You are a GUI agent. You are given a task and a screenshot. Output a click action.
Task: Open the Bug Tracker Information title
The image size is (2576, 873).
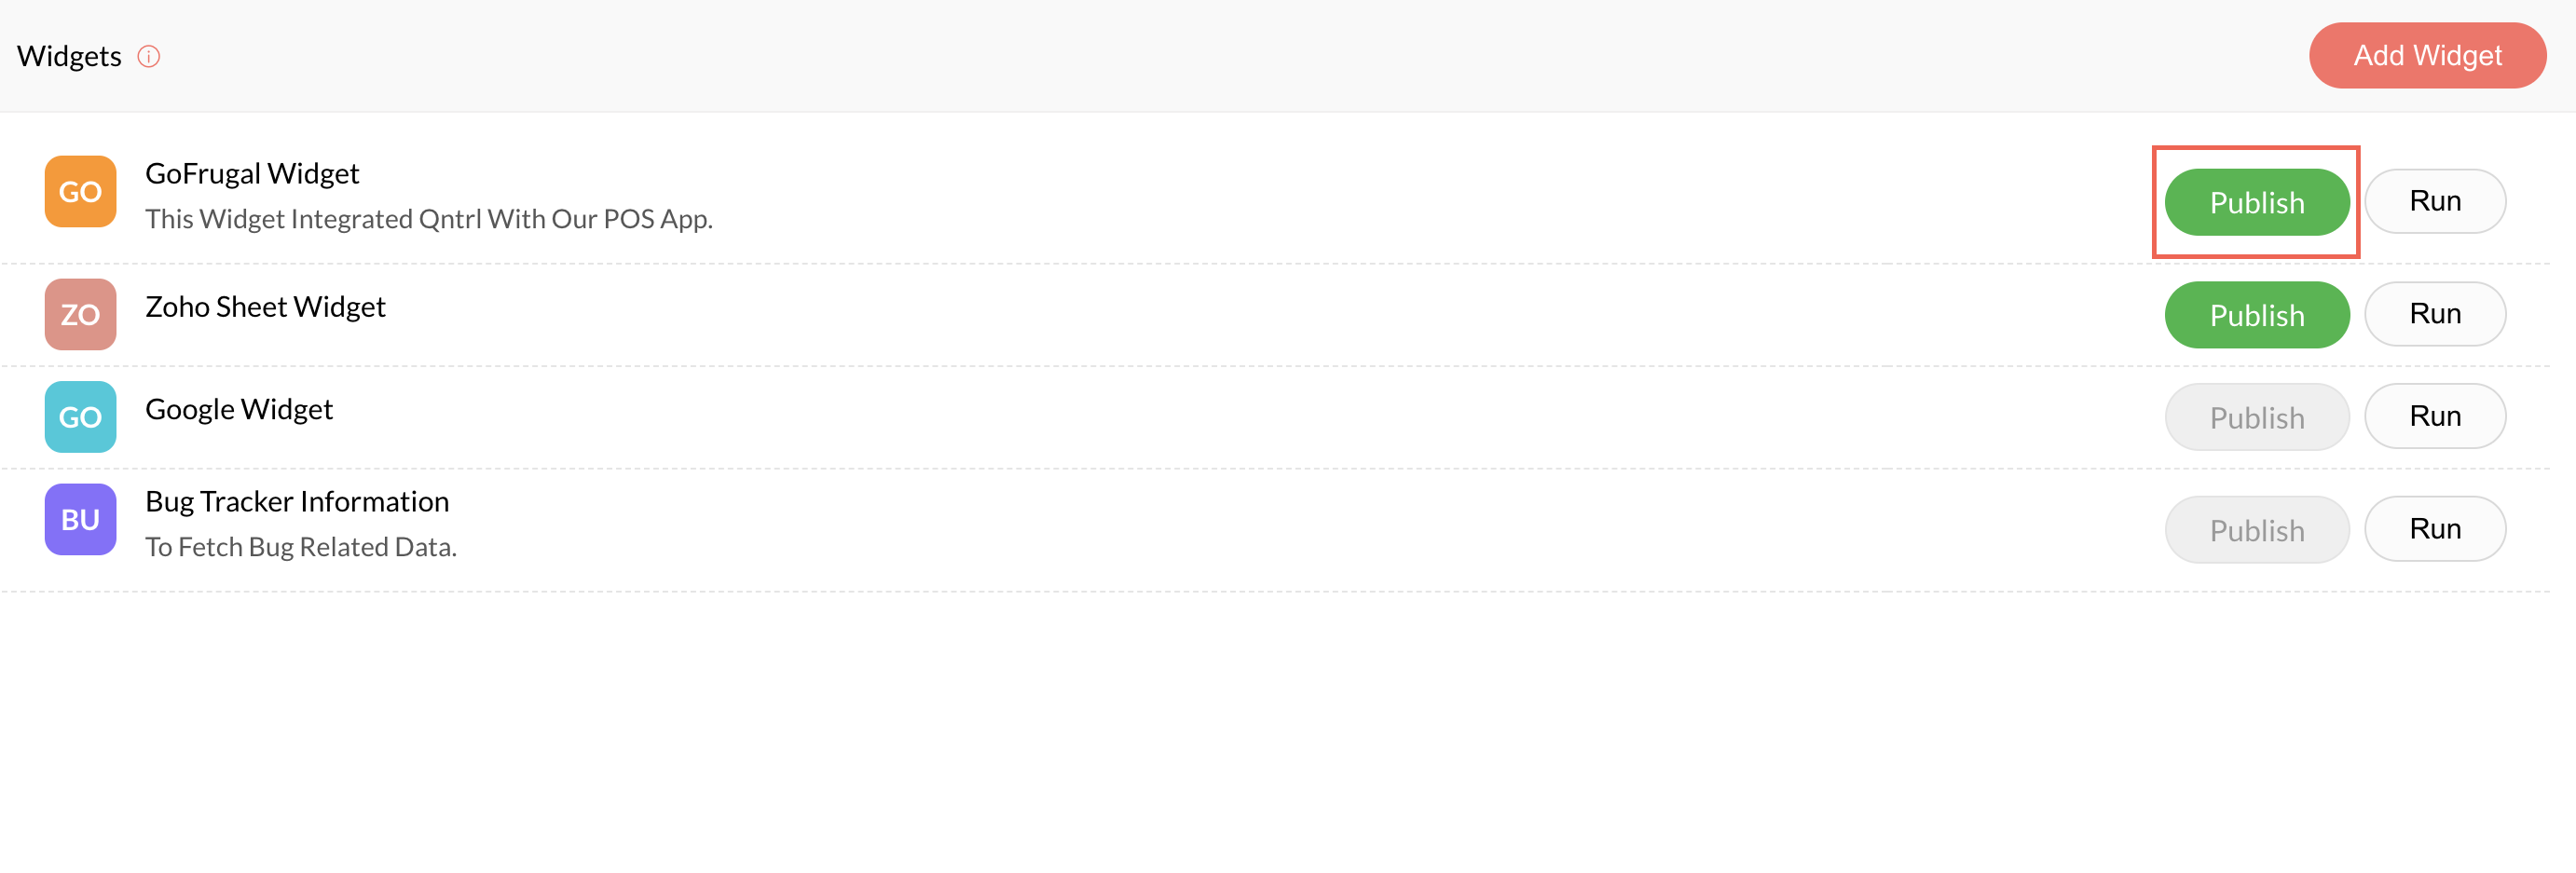tap(297, 501)
